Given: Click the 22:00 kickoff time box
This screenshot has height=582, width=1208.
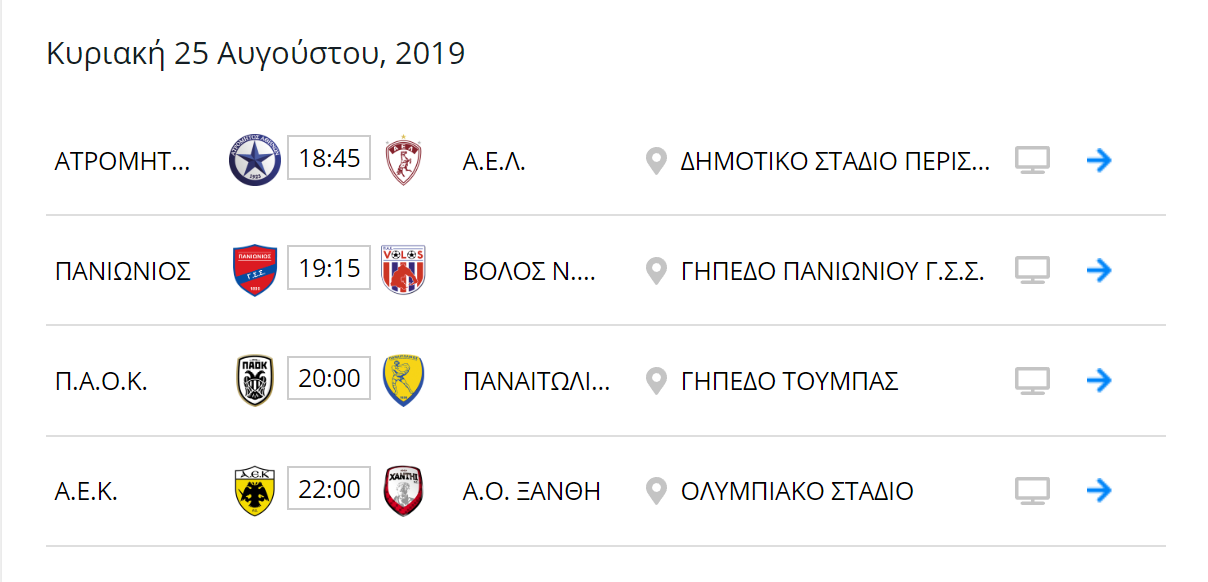Looking at the screenshot, I should tap(329, 489).
